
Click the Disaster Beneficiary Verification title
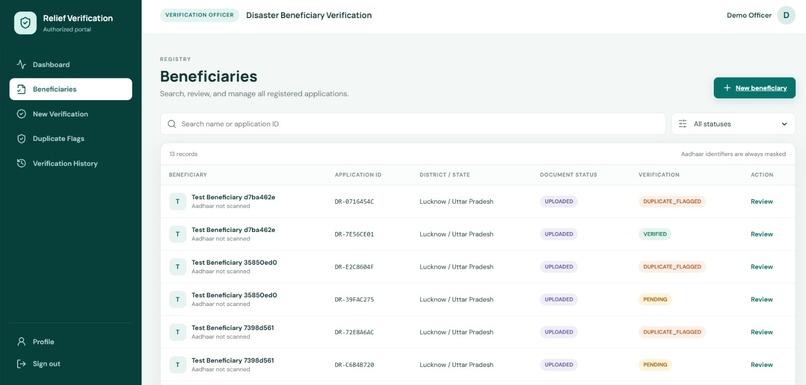[x=309, y=15]
